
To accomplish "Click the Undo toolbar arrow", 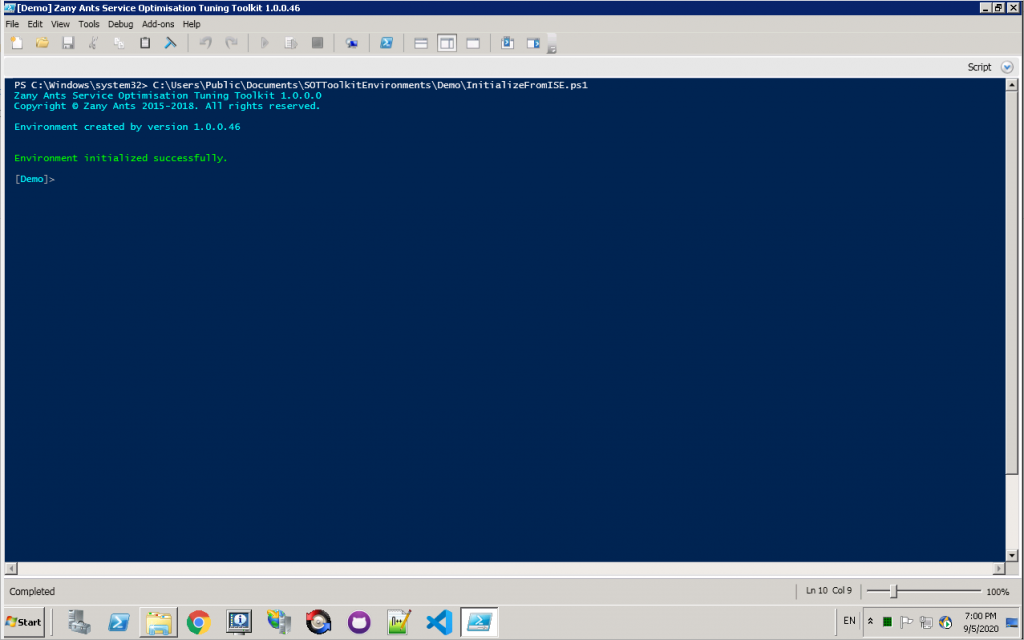I will (x=206, y=43).
